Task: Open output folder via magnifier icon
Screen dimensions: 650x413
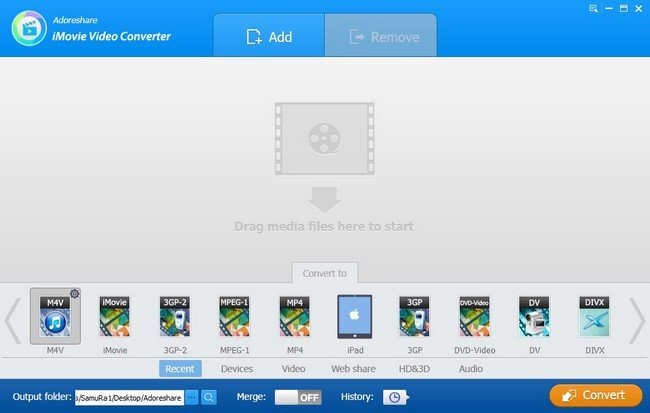Action: point(209,397)
